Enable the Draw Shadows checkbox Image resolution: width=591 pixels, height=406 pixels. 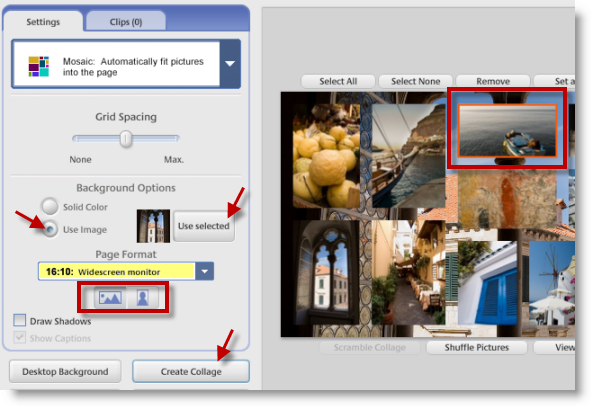coord(20,320)
